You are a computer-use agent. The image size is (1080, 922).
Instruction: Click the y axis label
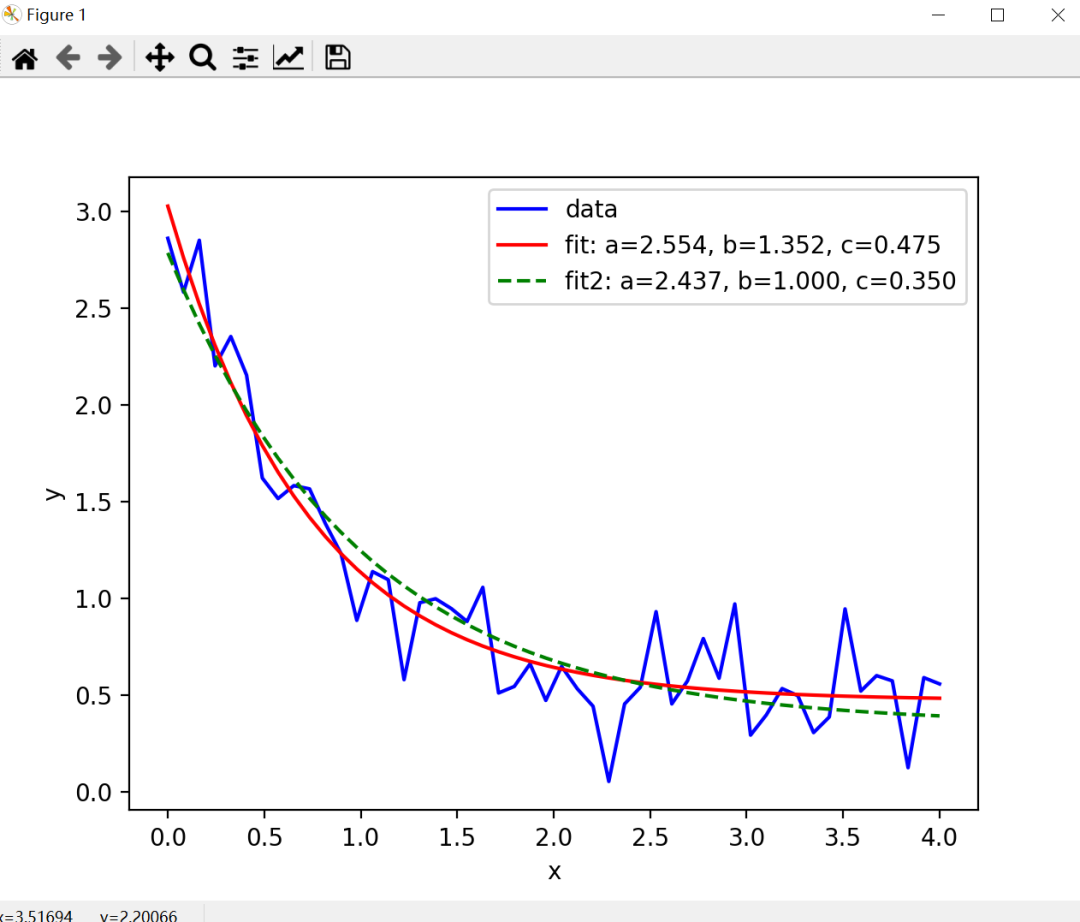[x=54, y=494]
